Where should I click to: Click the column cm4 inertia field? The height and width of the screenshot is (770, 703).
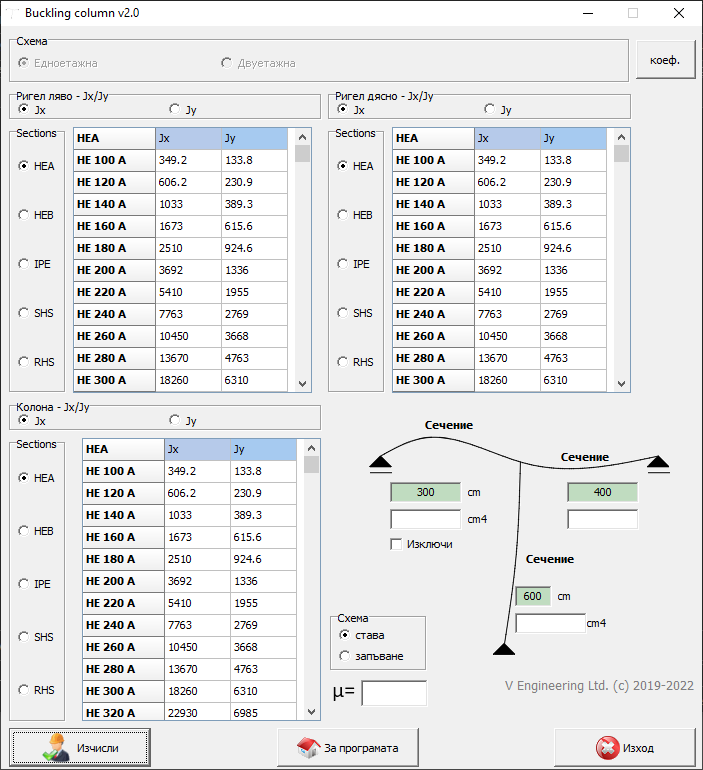[x=549, y=623]
